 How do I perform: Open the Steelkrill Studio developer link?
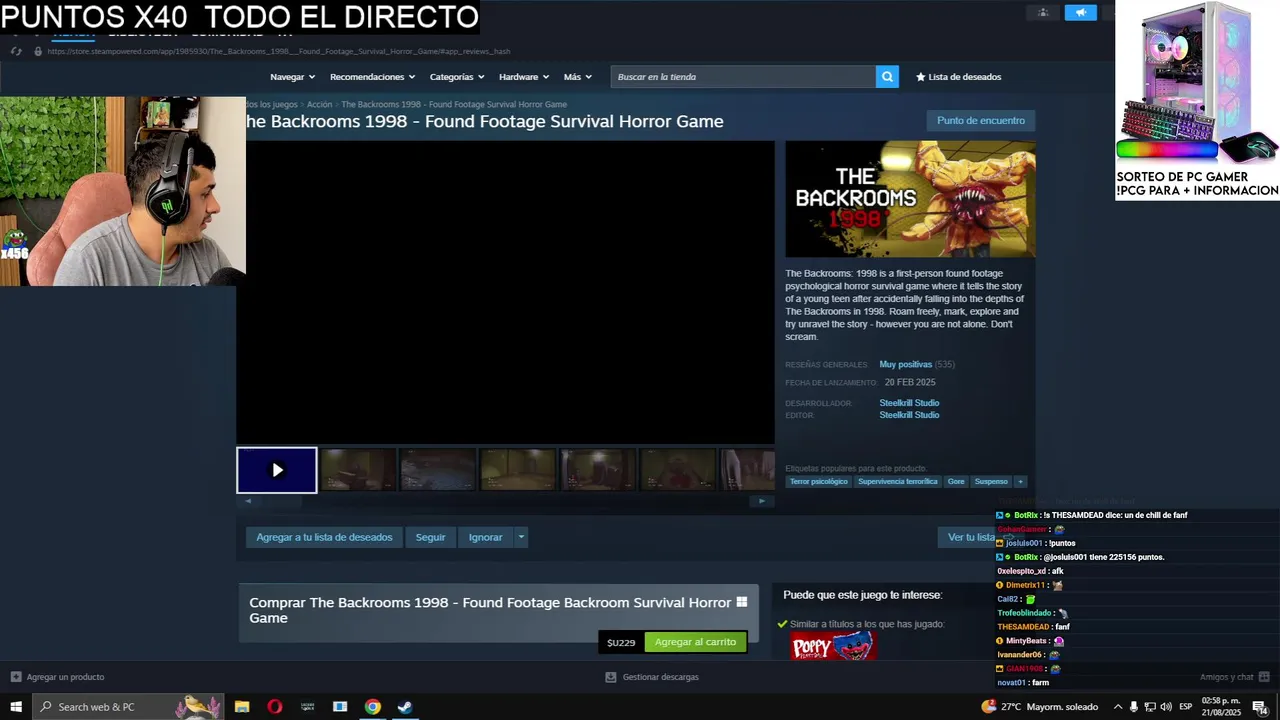coord(909,403)
